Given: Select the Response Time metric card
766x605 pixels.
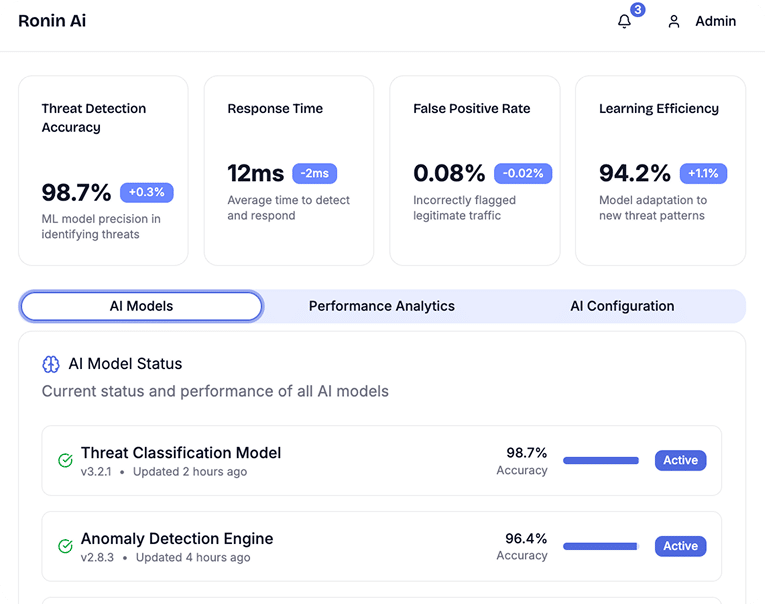Looking at the screenshot, I should pos(289,170).
